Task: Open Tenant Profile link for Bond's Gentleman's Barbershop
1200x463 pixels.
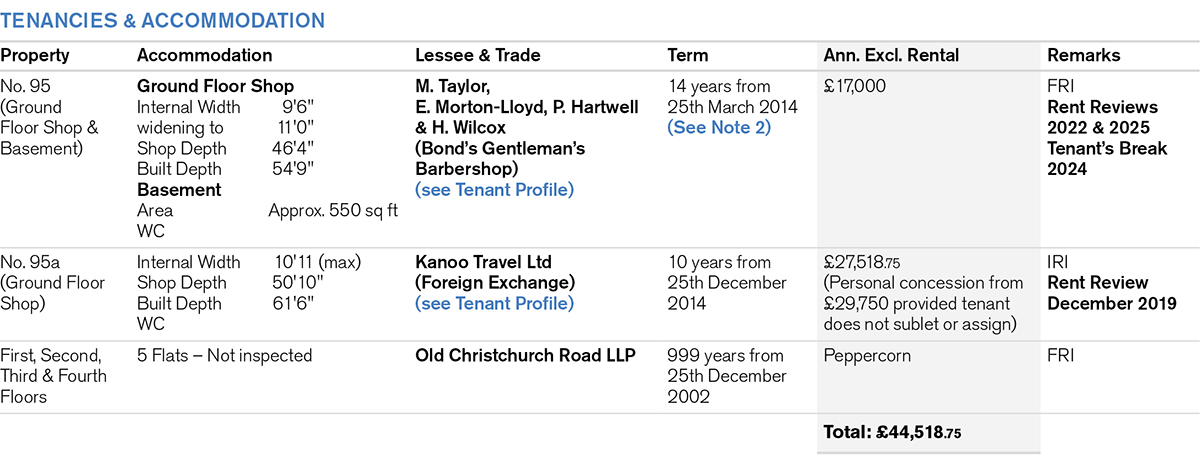Action: click(x=494, y=190)
